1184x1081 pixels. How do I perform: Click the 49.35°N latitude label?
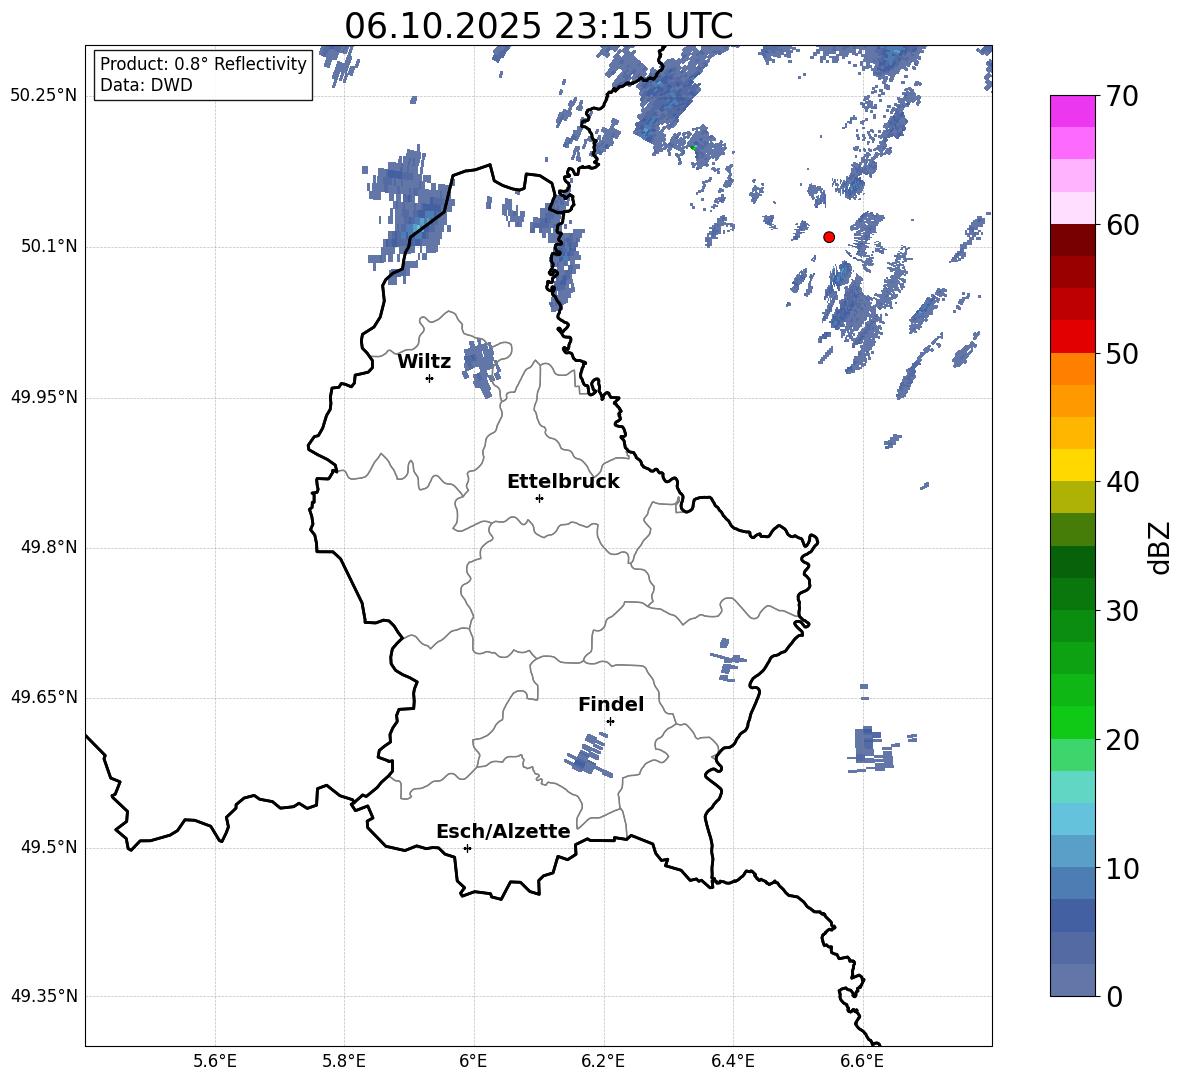click(x=44, y=996)
